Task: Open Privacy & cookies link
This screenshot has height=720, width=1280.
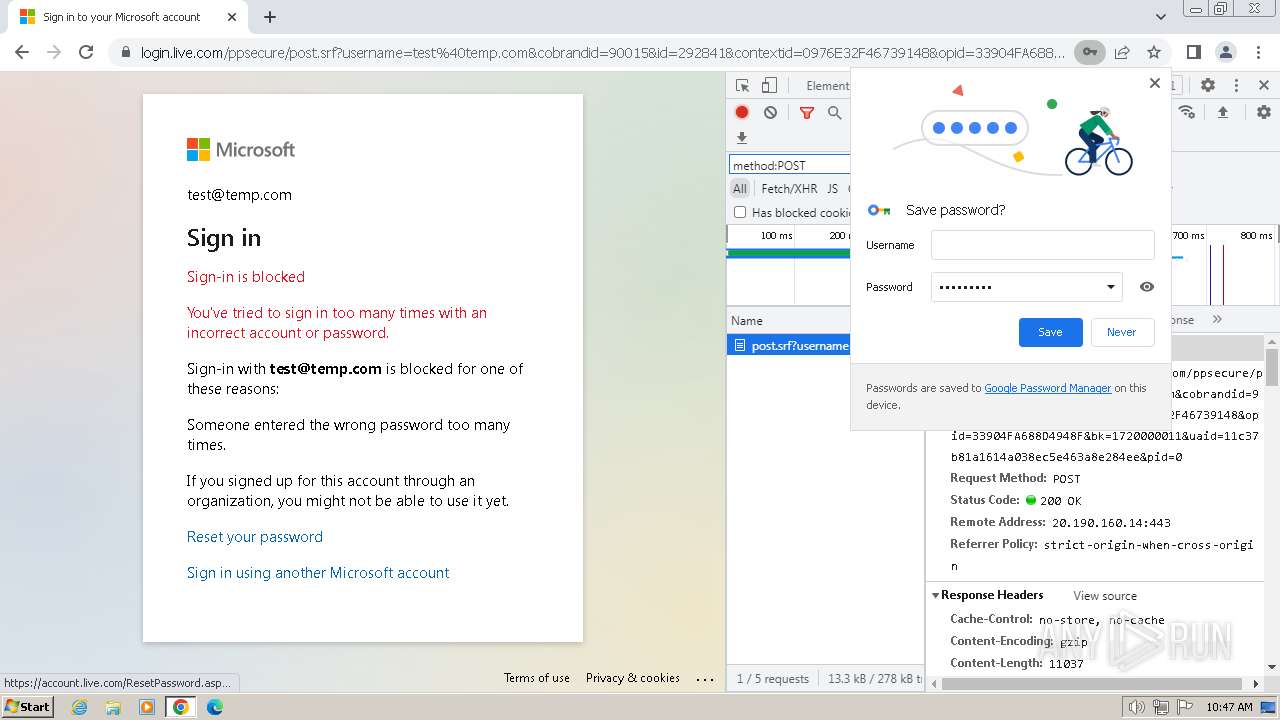Action: [x=633, y=678]
